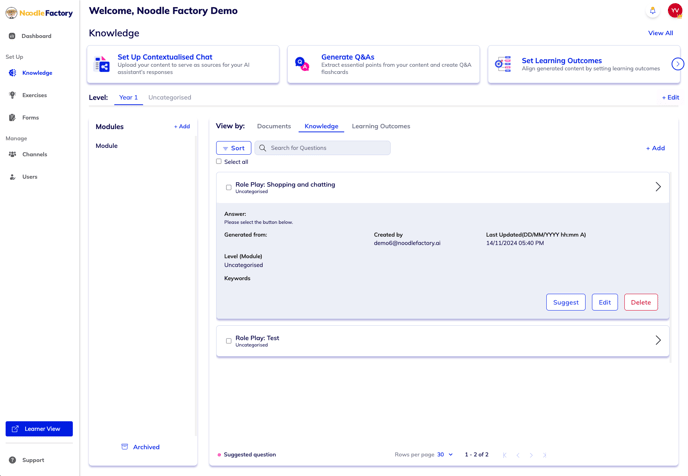The image size is (688, 476).
Task: Switch to the Year 1 level tab
Action: [x=128, y=97]
